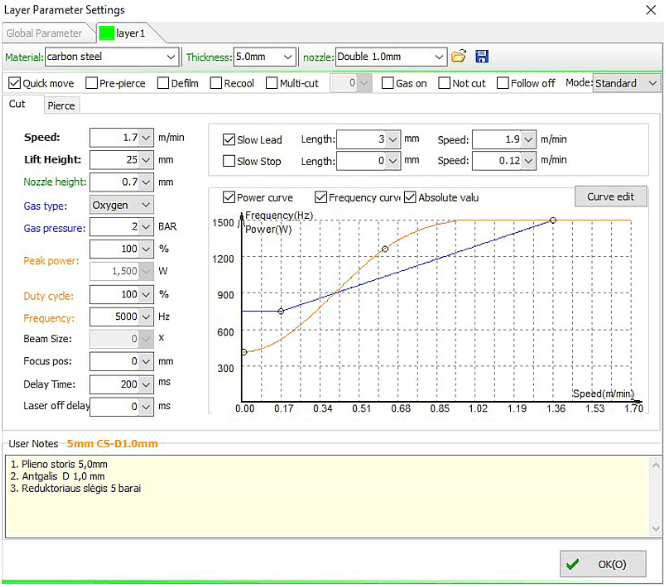Click the Delay Time value field

(115, 384)
